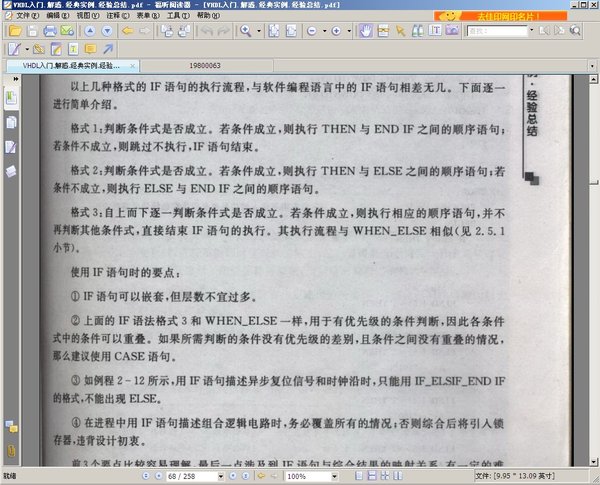Click the note with pencil annotation icon
The image size is (600, 485).
56,49
